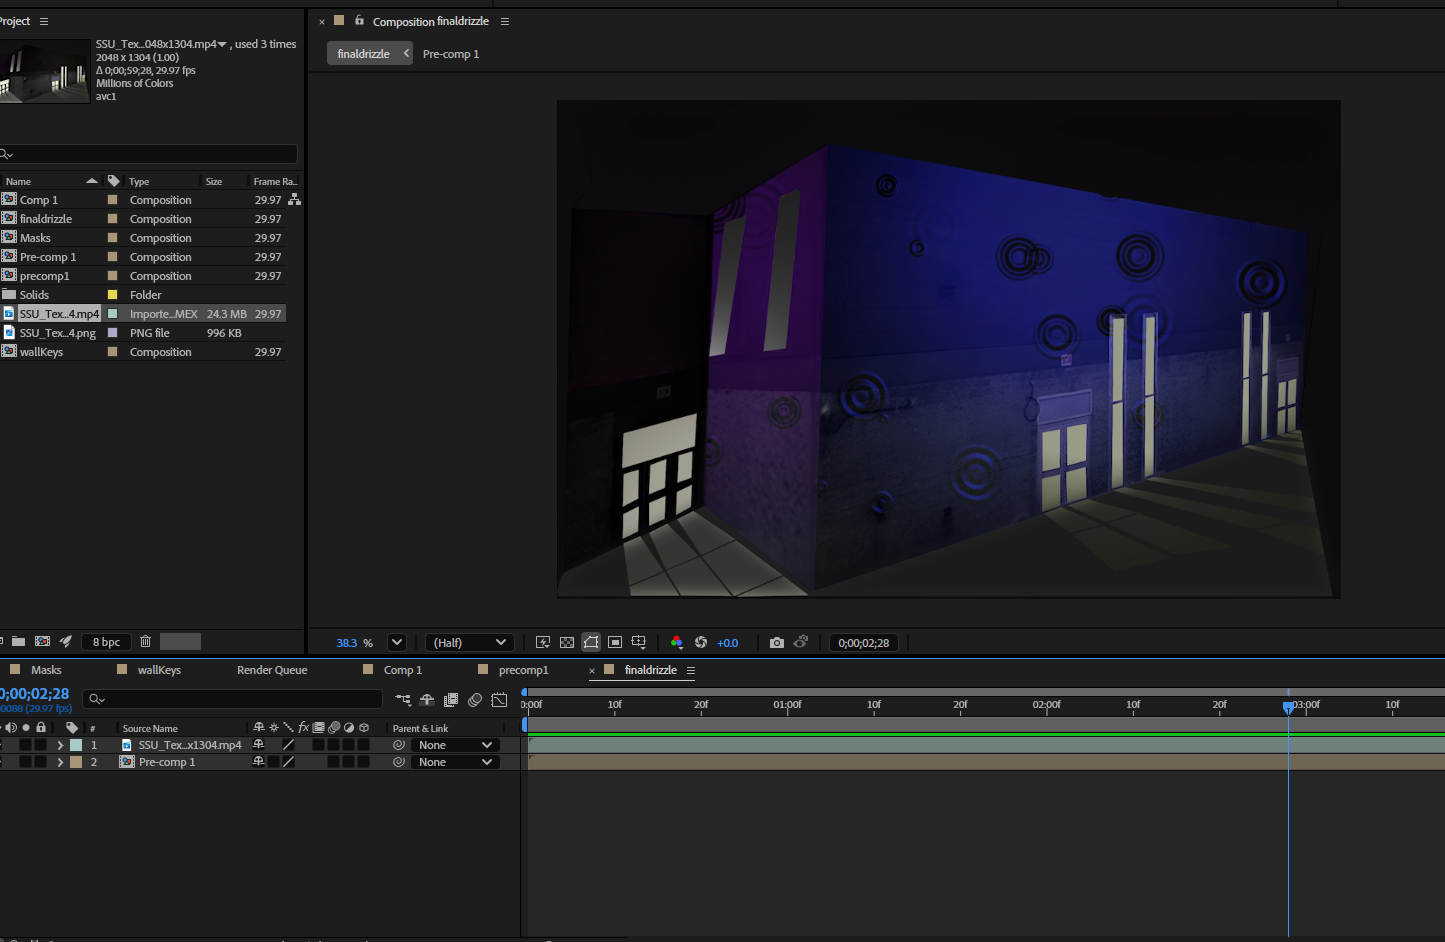This screenshot has height=942, width=1445.
Task: Open the Graph Editor
Action: coord(499,700)
